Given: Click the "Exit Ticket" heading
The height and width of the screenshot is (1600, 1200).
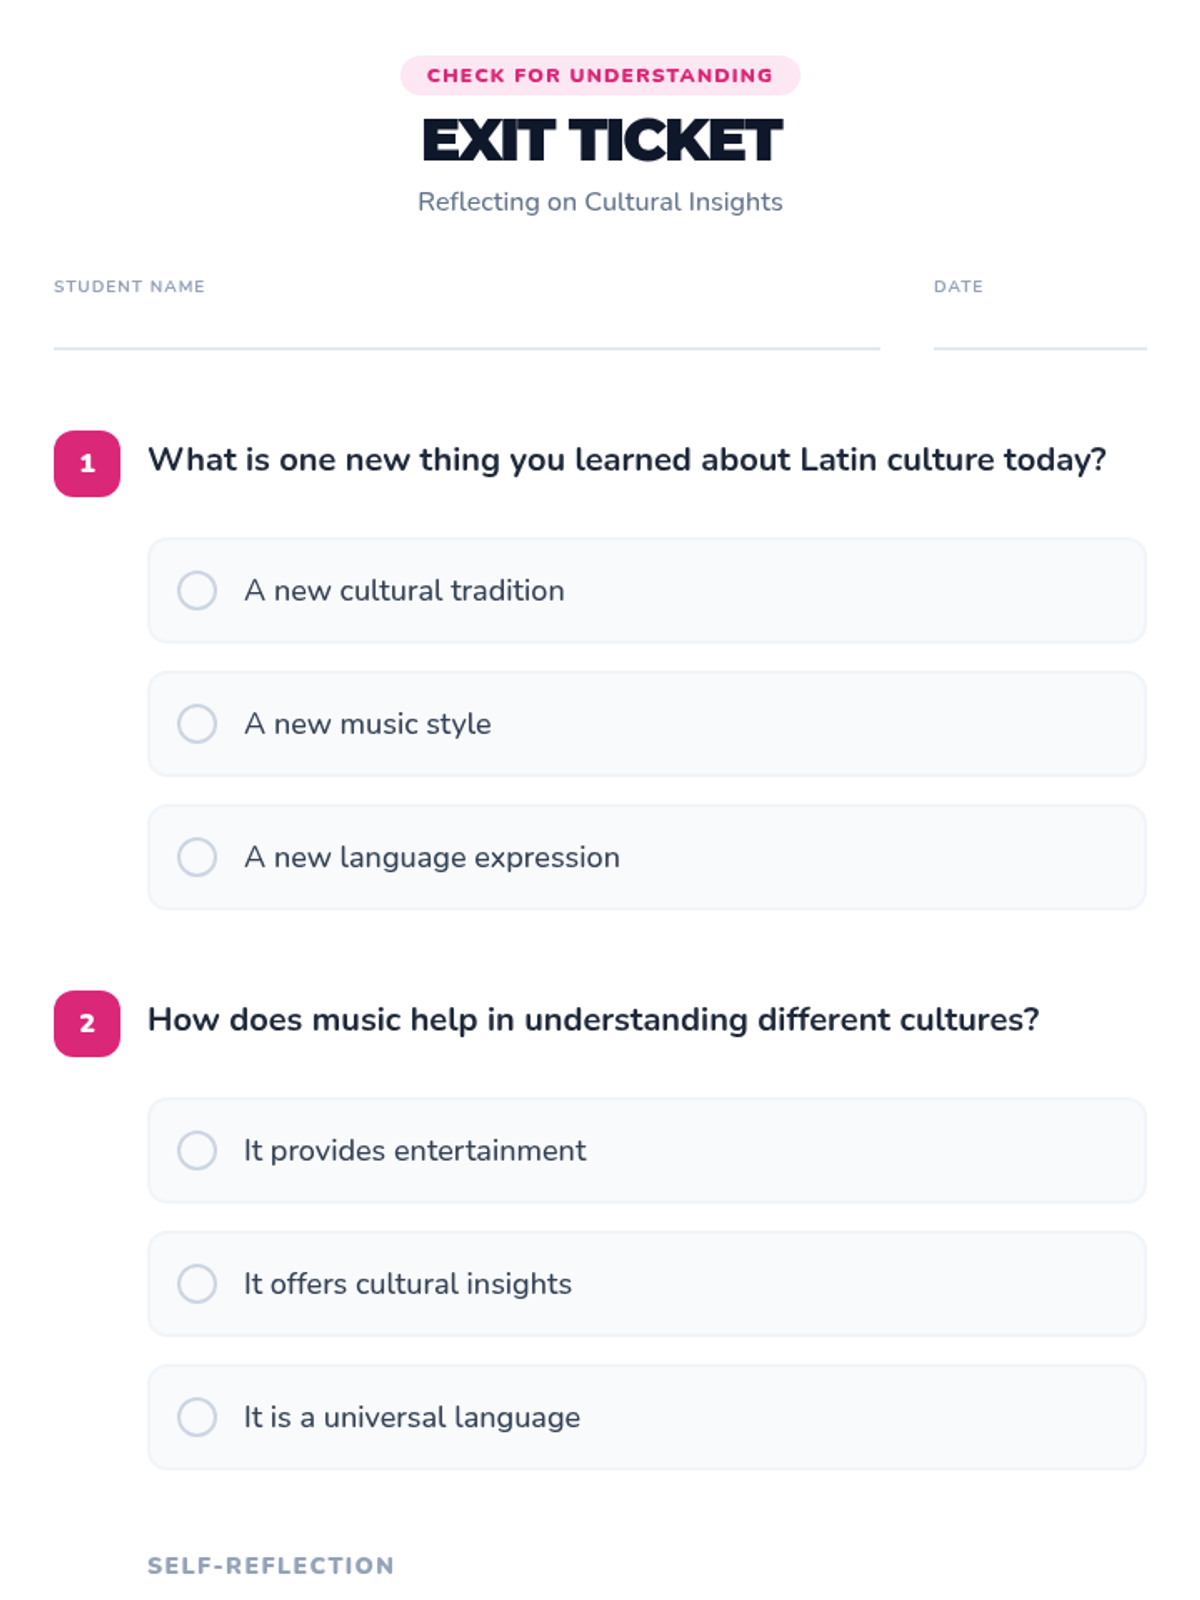Looking at the screenshot, I should (601, 140).
